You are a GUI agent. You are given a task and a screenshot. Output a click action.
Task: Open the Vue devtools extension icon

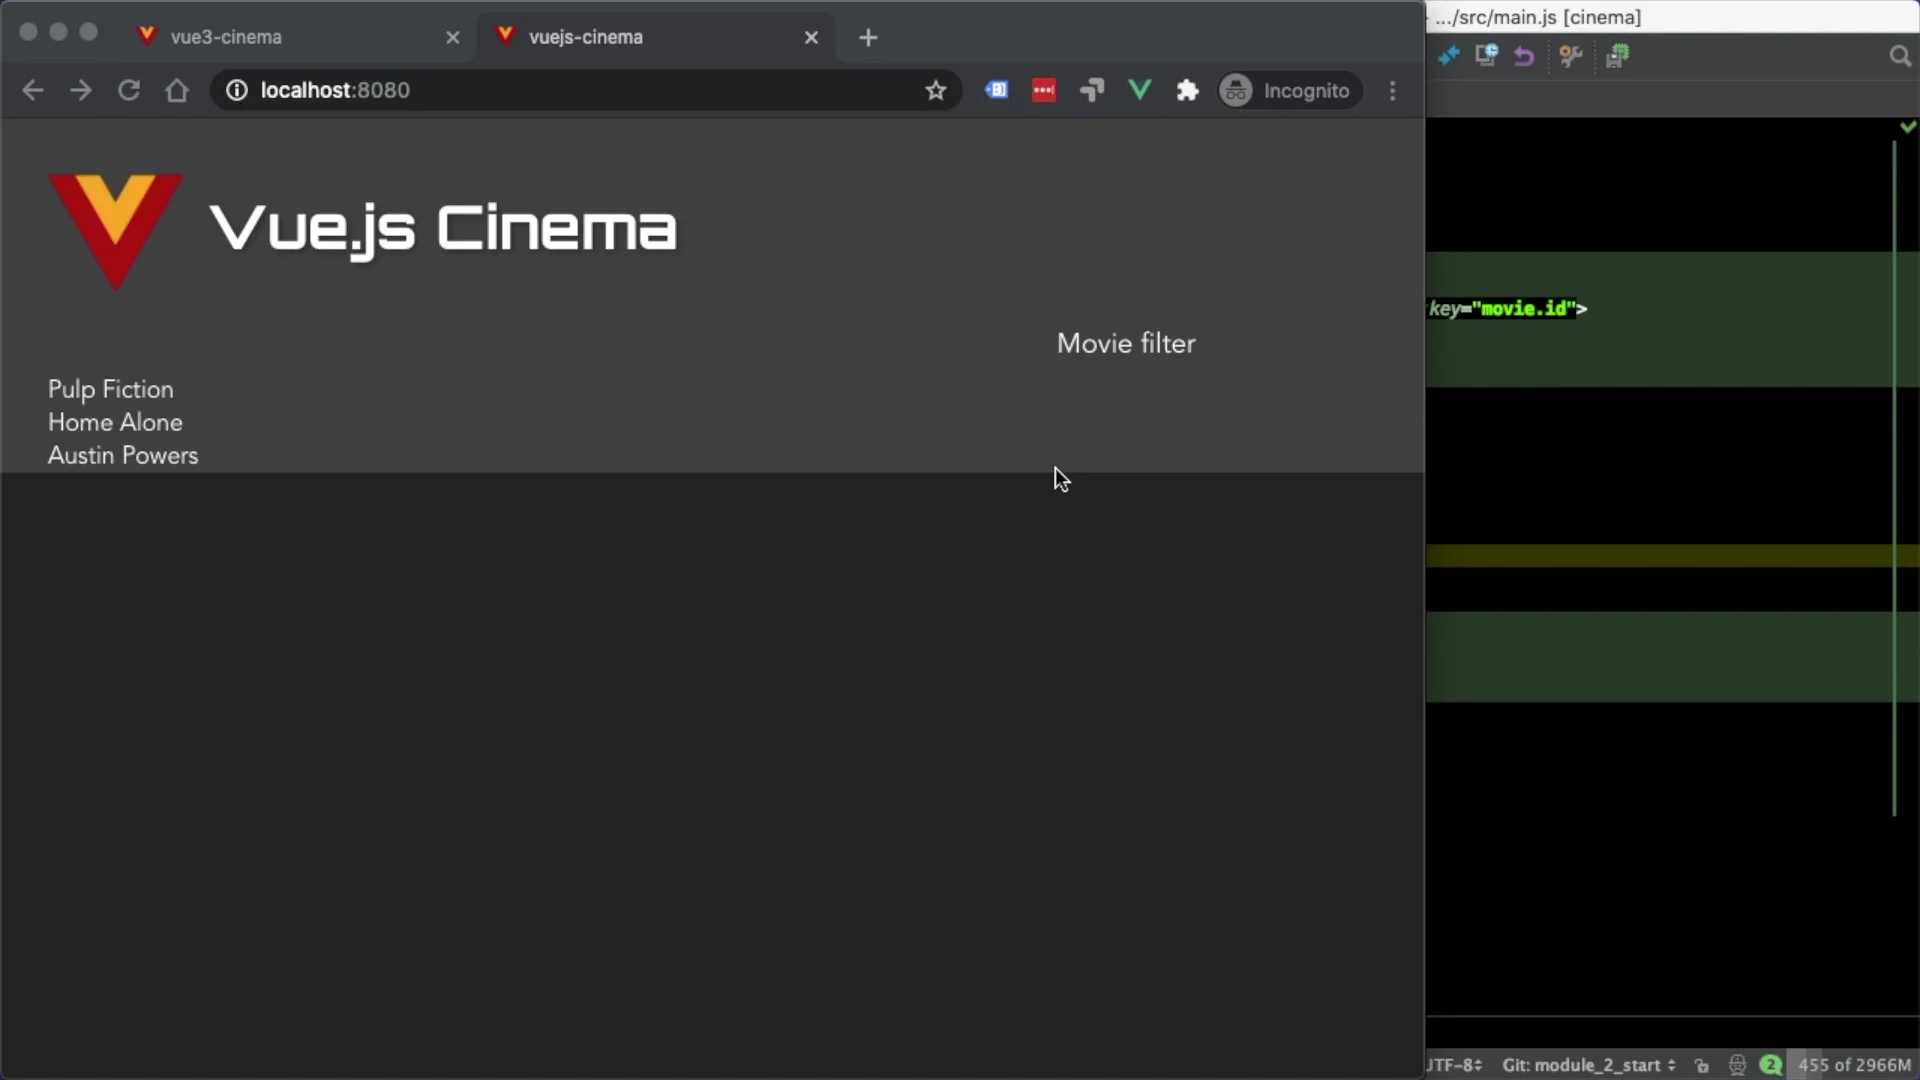1139,91
